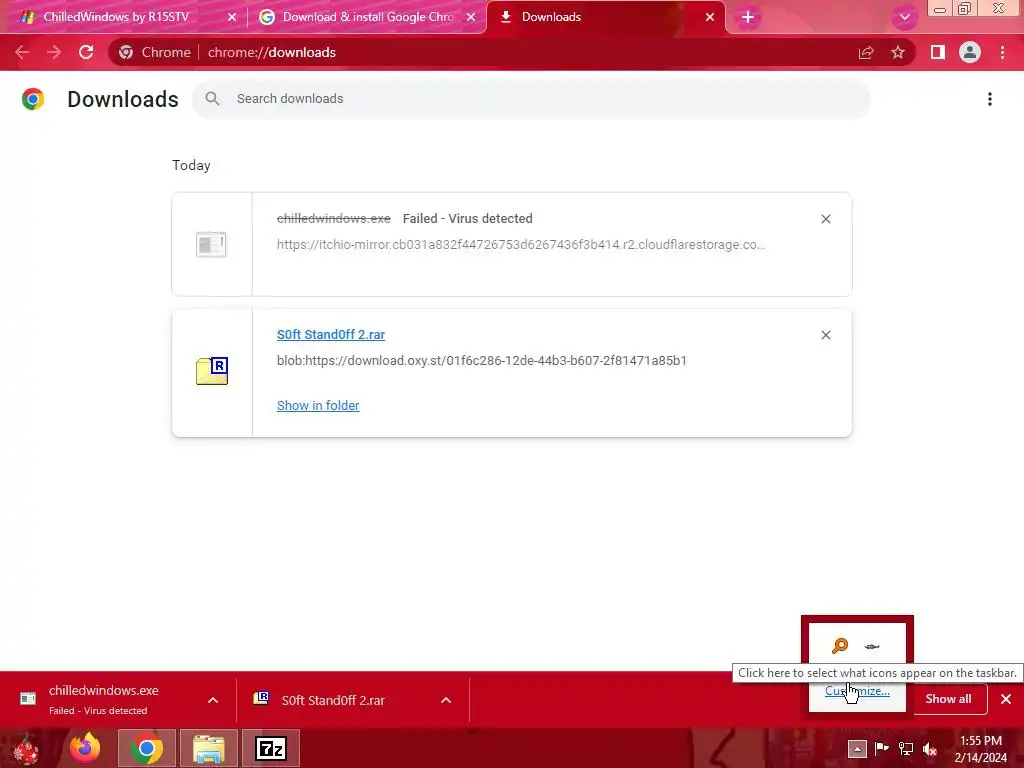This screenshot has height=768, width=1024.
Task: Click the search magnifier icon
Action: (212, 99)
